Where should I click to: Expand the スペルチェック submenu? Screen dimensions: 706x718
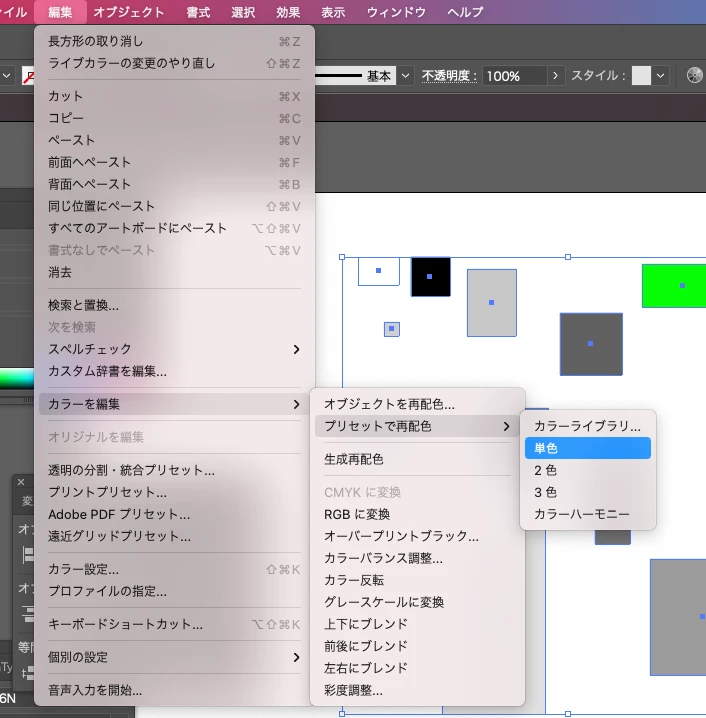coord(174,349)
